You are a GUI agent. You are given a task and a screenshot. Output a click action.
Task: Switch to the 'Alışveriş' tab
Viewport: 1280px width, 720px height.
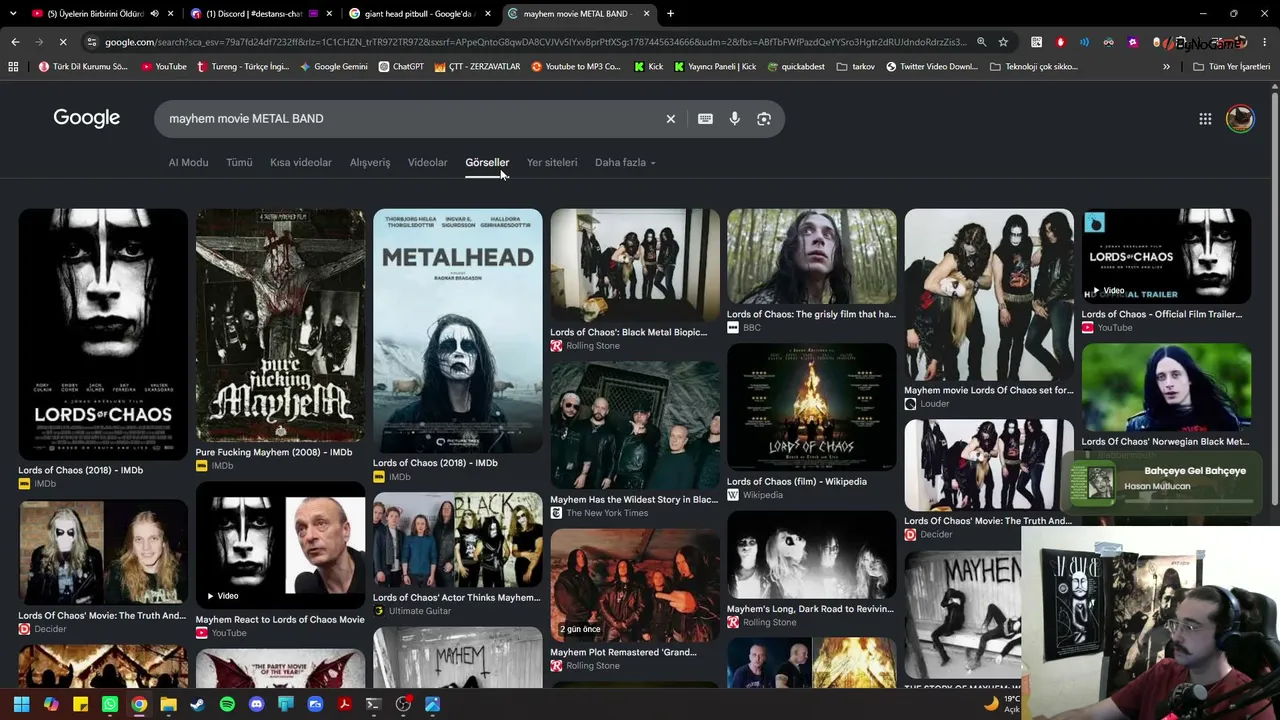point(370,162)
